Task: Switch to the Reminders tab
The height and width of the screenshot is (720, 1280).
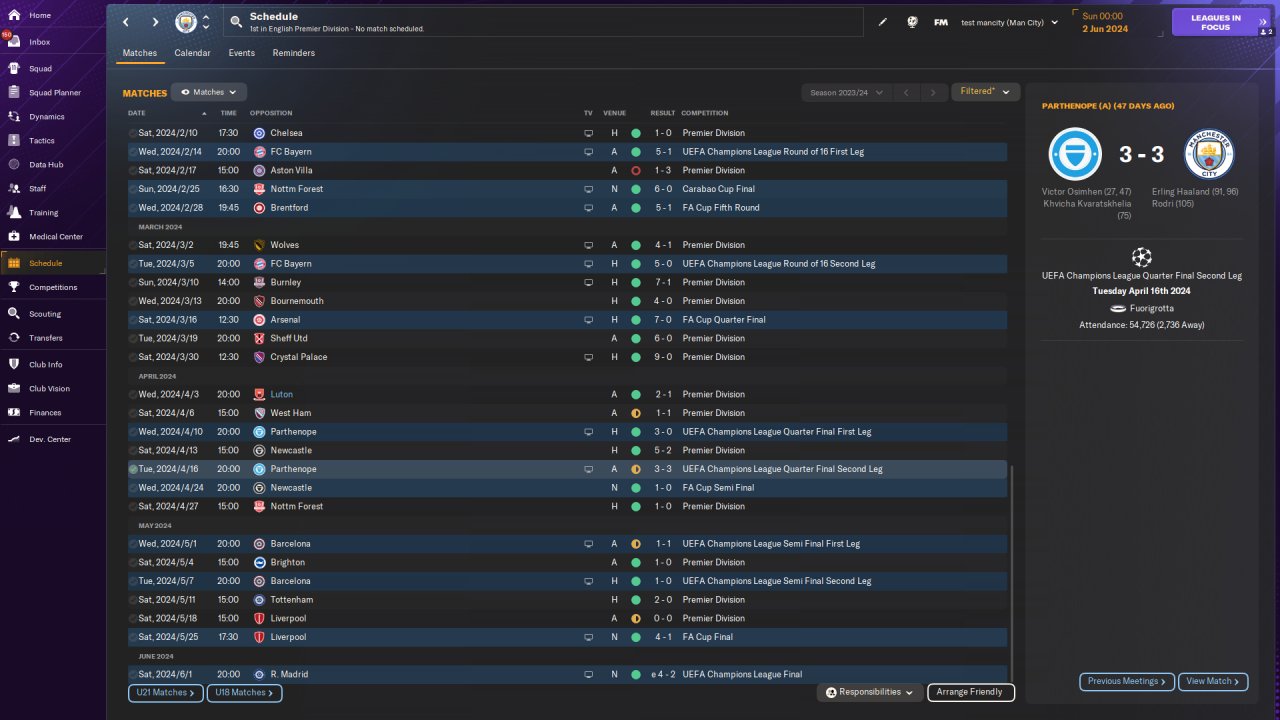Action: 293,53
